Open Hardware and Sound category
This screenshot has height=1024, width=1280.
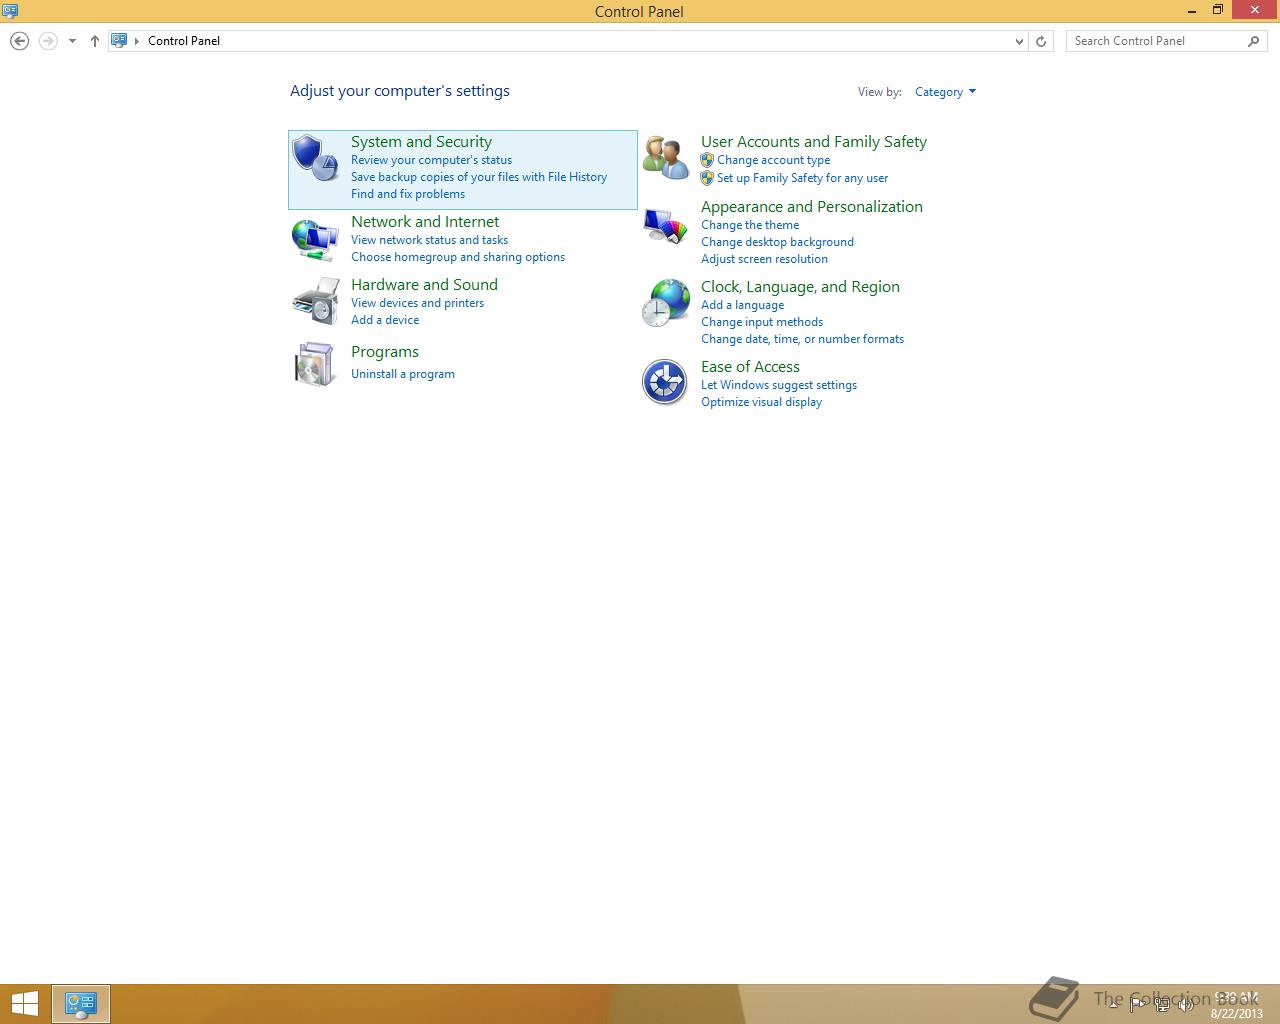pos(424,285)
